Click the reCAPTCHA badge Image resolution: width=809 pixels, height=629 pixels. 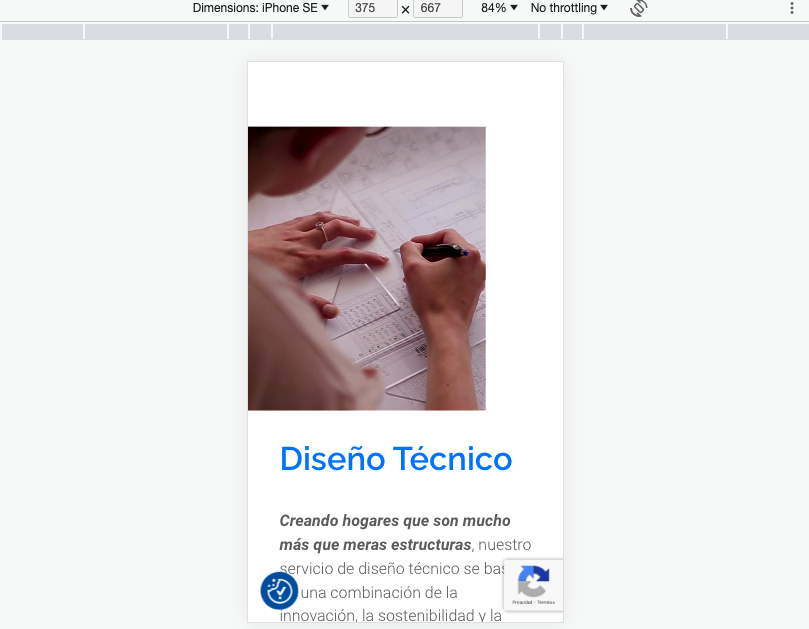(x=533, y=585)
